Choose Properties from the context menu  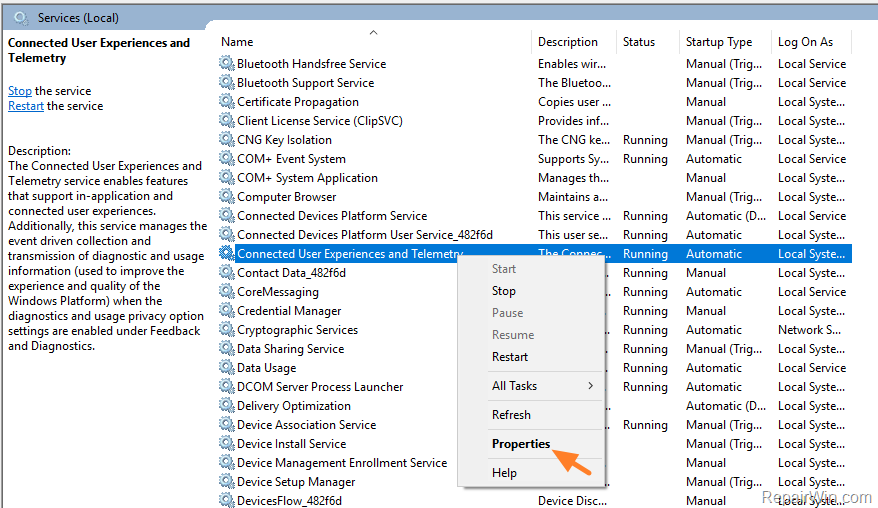click(521, 444)
